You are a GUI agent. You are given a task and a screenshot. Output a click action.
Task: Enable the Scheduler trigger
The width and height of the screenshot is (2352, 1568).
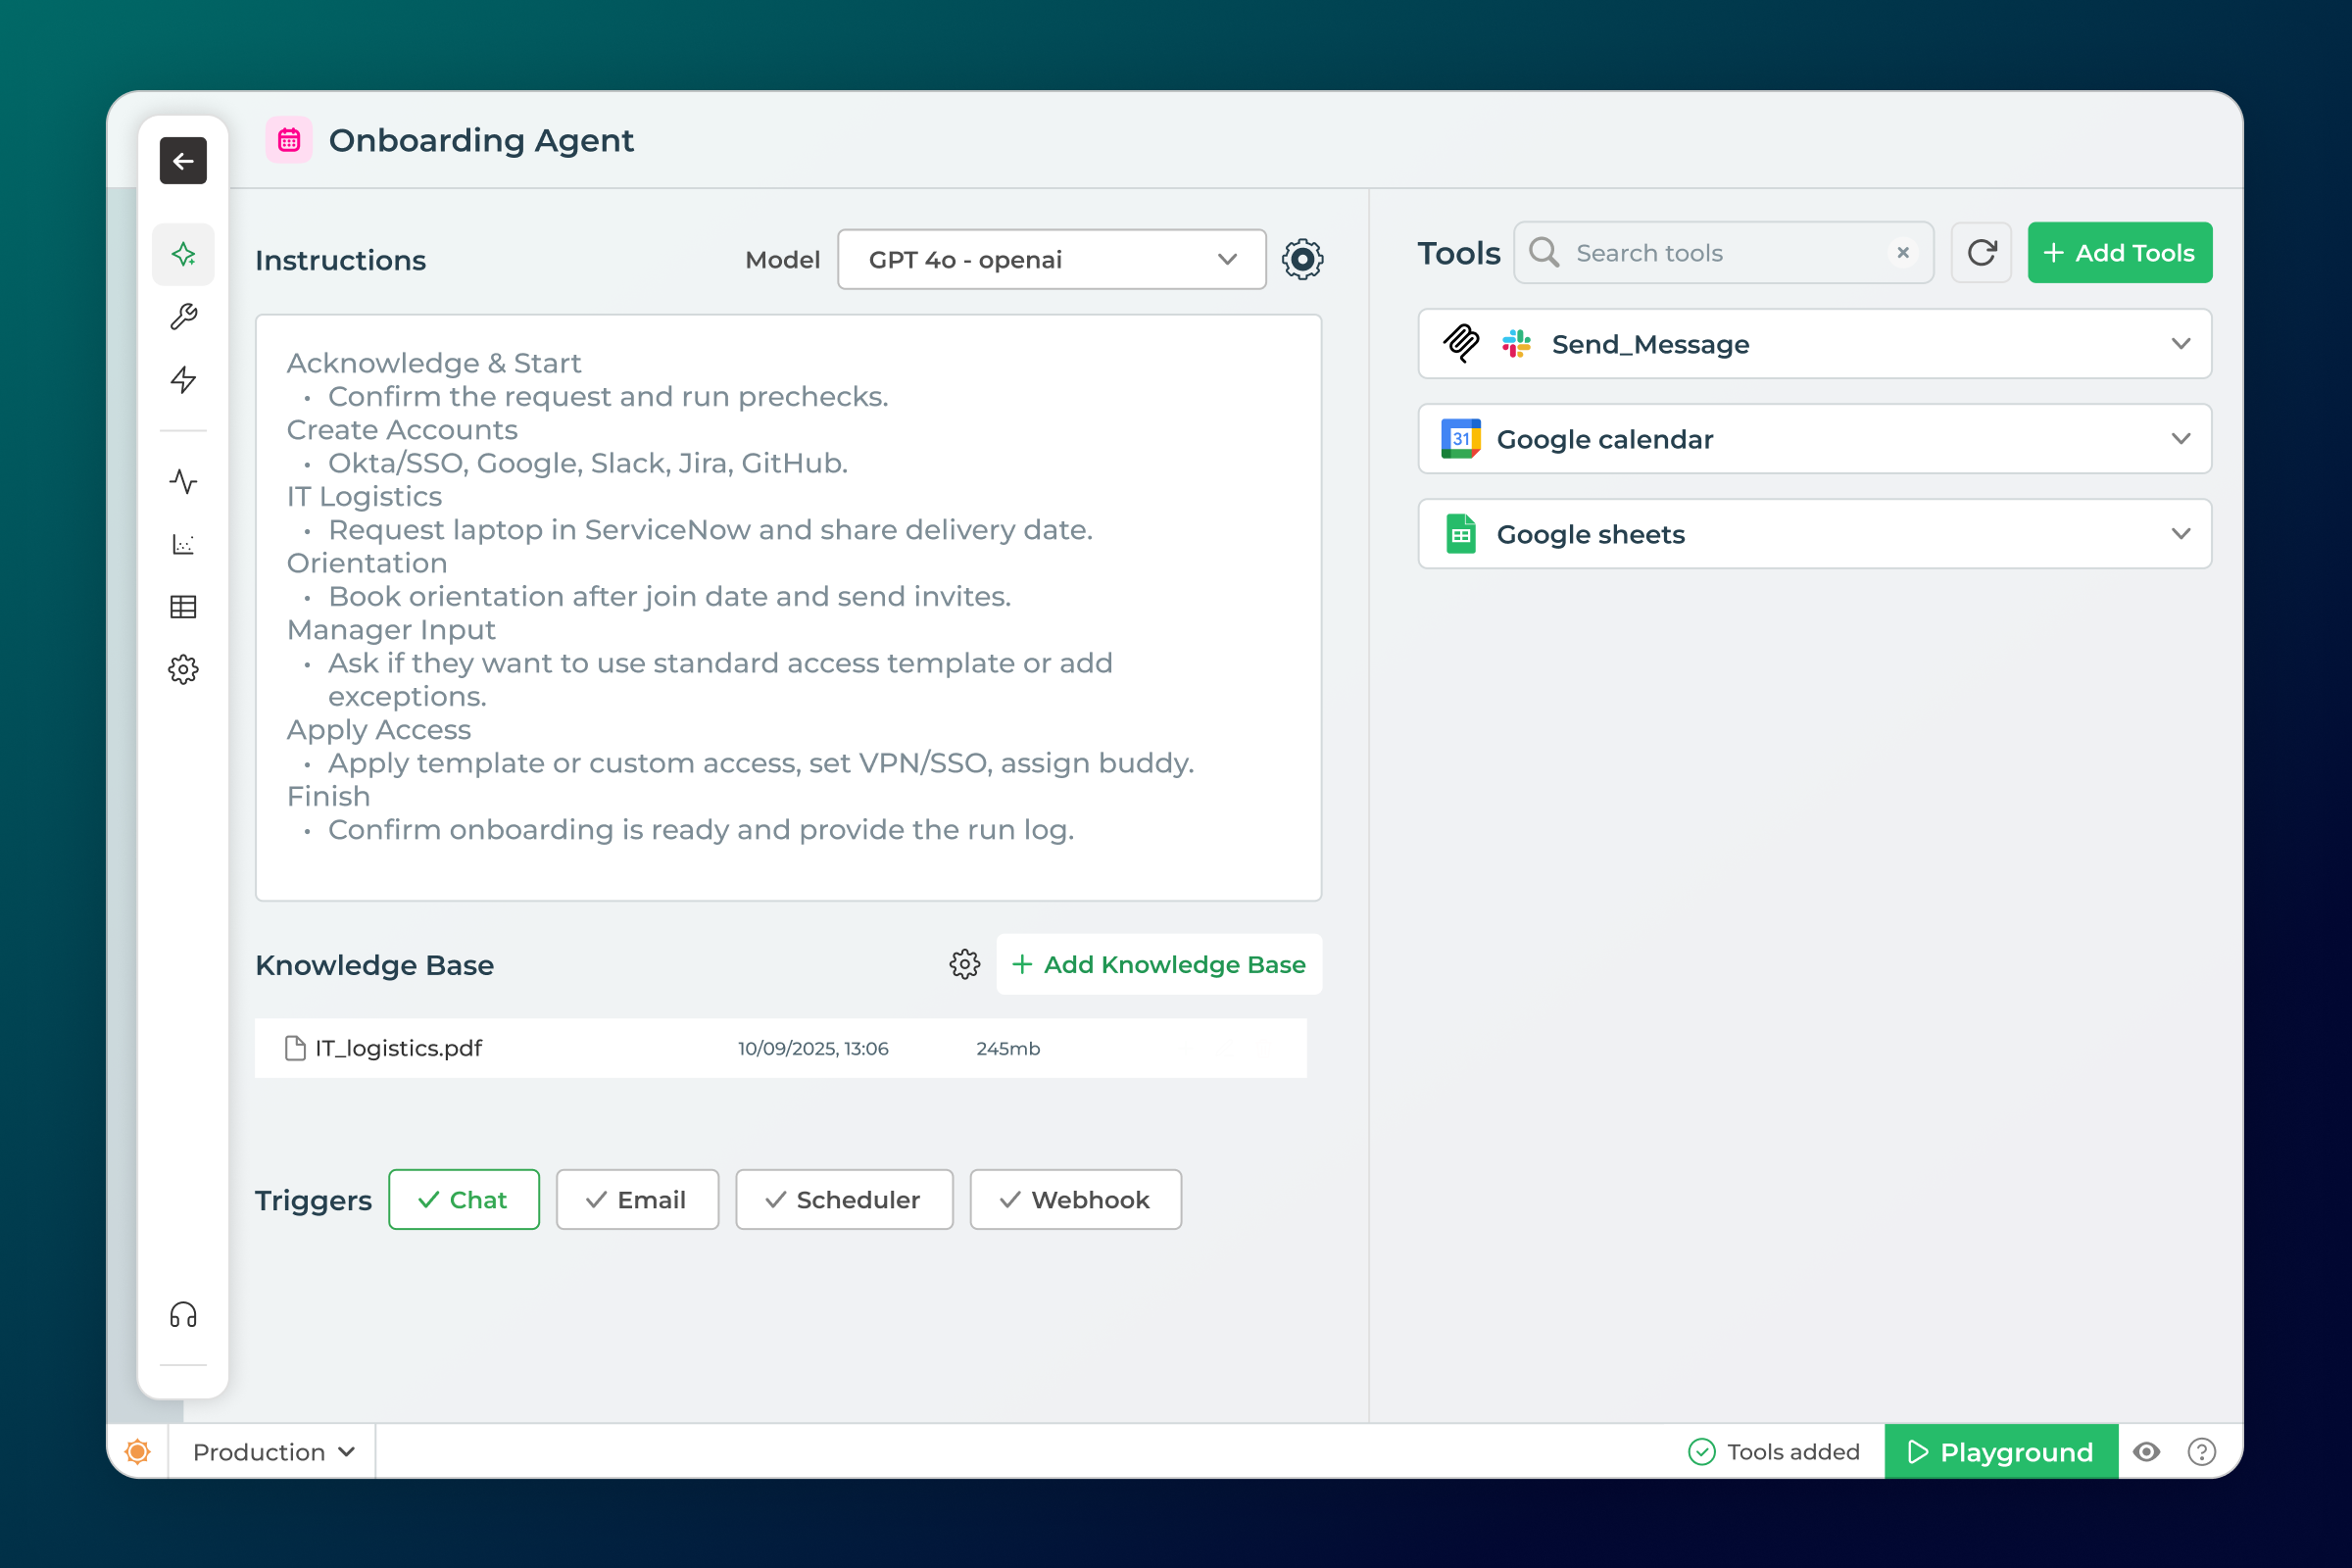843,1199
